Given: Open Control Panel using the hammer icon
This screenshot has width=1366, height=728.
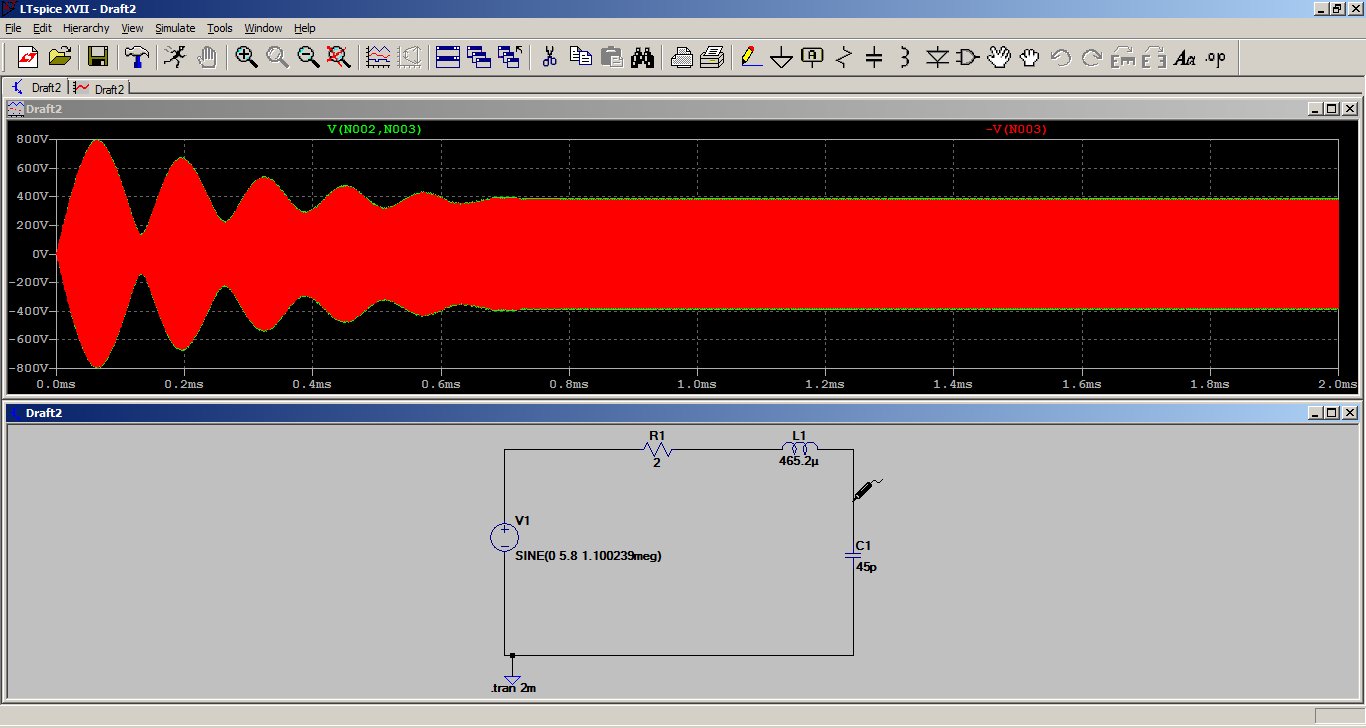Looking at the screenshot, I should click(135, 57).
